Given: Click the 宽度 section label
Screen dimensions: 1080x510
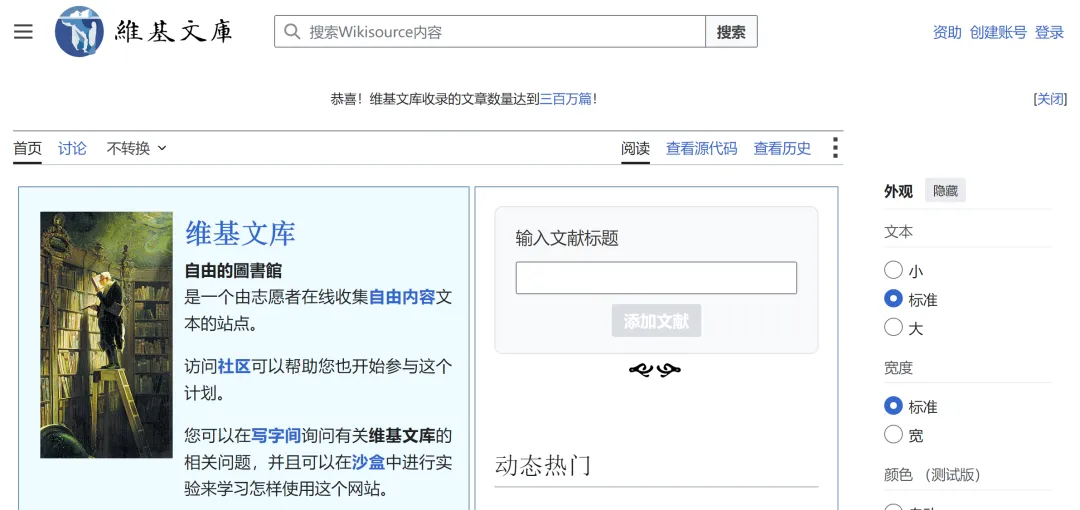Looking at the screenshot, I should [898, 368].
